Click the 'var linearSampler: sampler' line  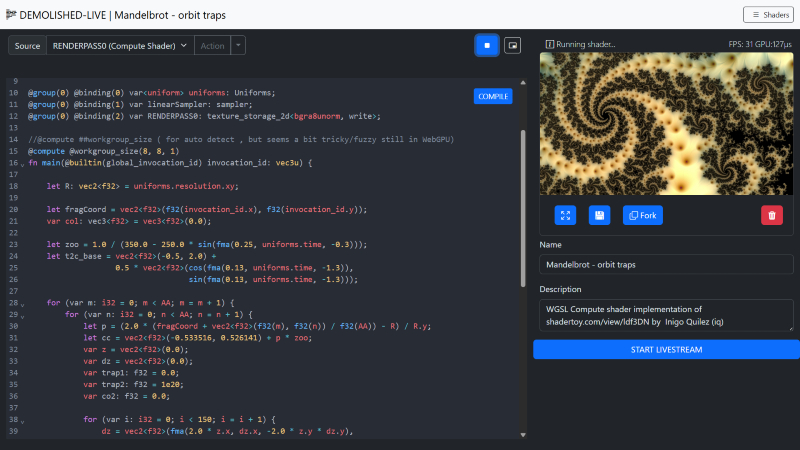(x=140, y=105)
